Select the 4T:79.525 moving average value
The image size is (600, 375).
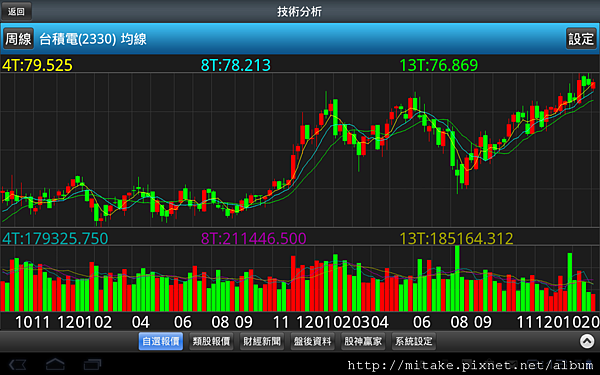37,65
